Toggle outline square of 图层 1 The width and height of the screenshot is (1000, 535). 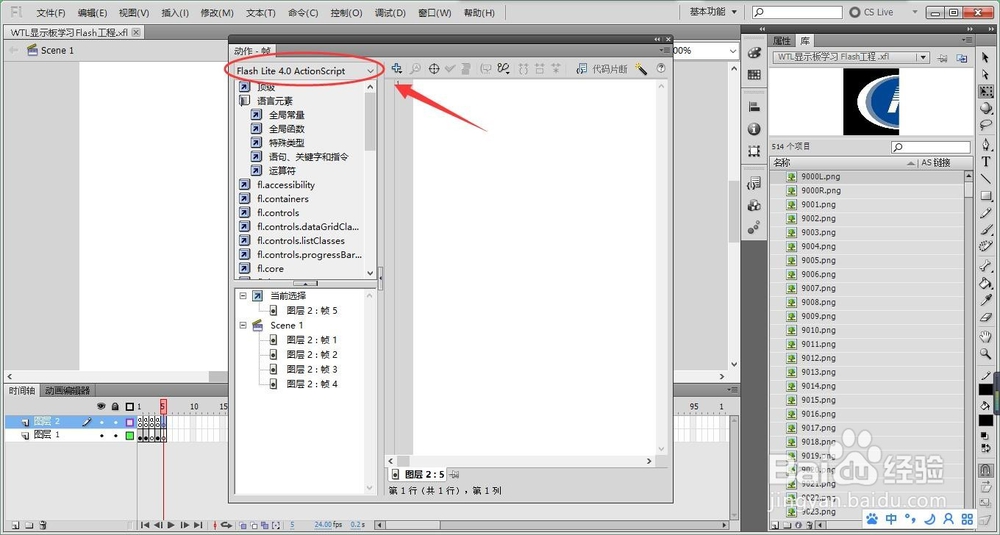coord(130,436)
